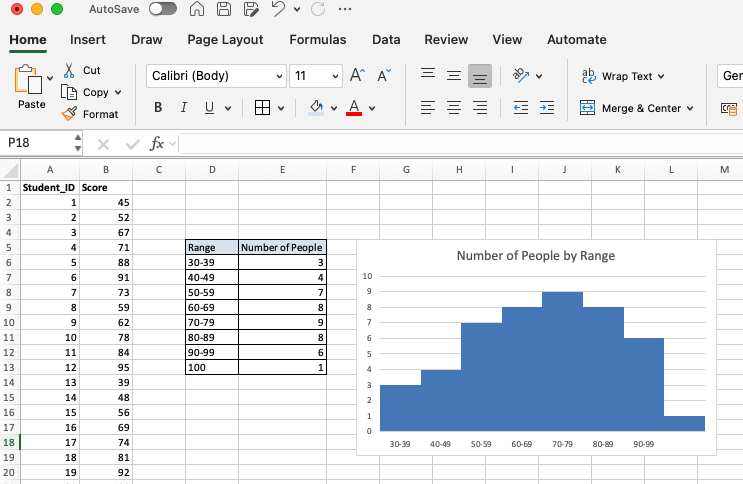Click the Undo arrow icon
Screen dimensions: 743x484
(x=279, y=9)
